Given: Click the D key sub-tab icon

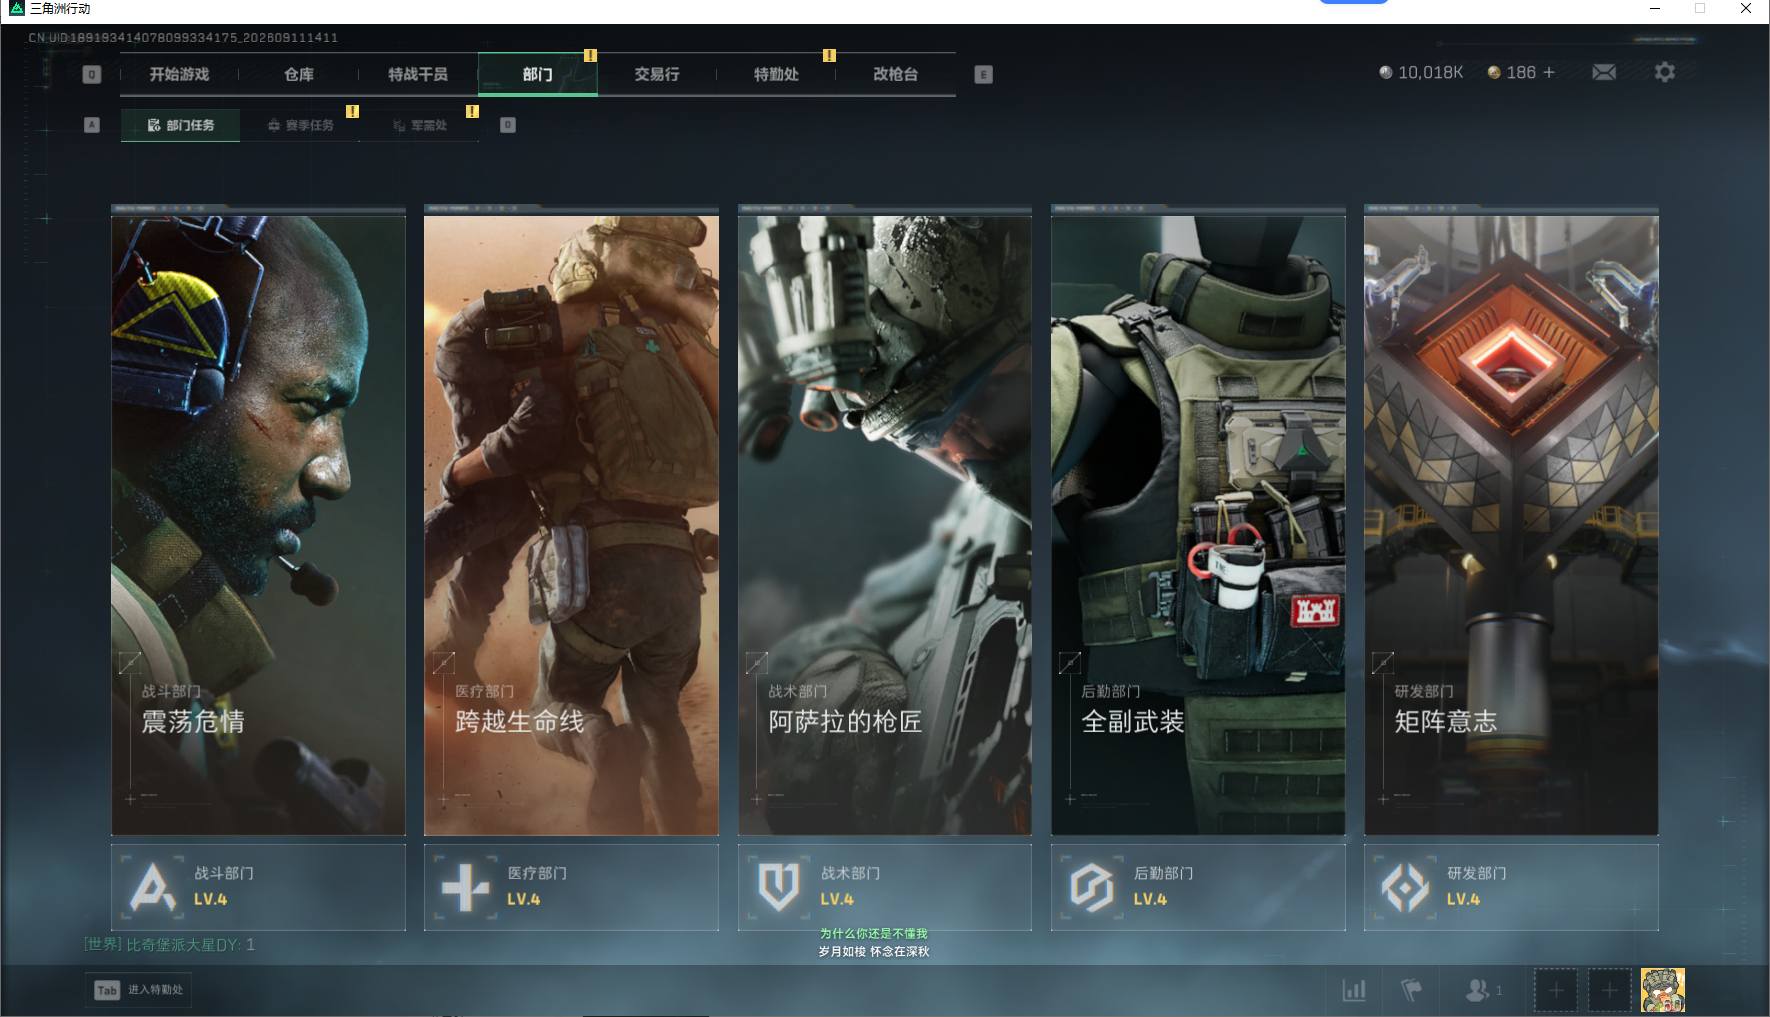Looking at the screenshot, I should point(508,125).
